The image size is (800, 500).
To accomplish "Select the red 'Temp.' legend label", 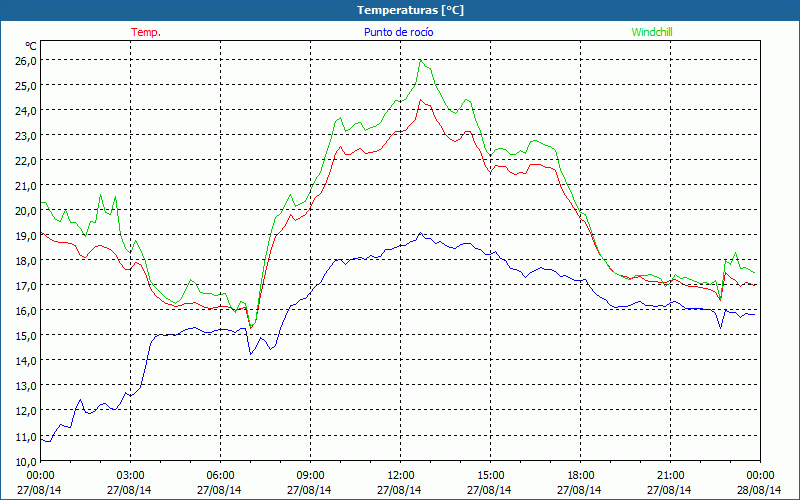I will tap(146, 32).
